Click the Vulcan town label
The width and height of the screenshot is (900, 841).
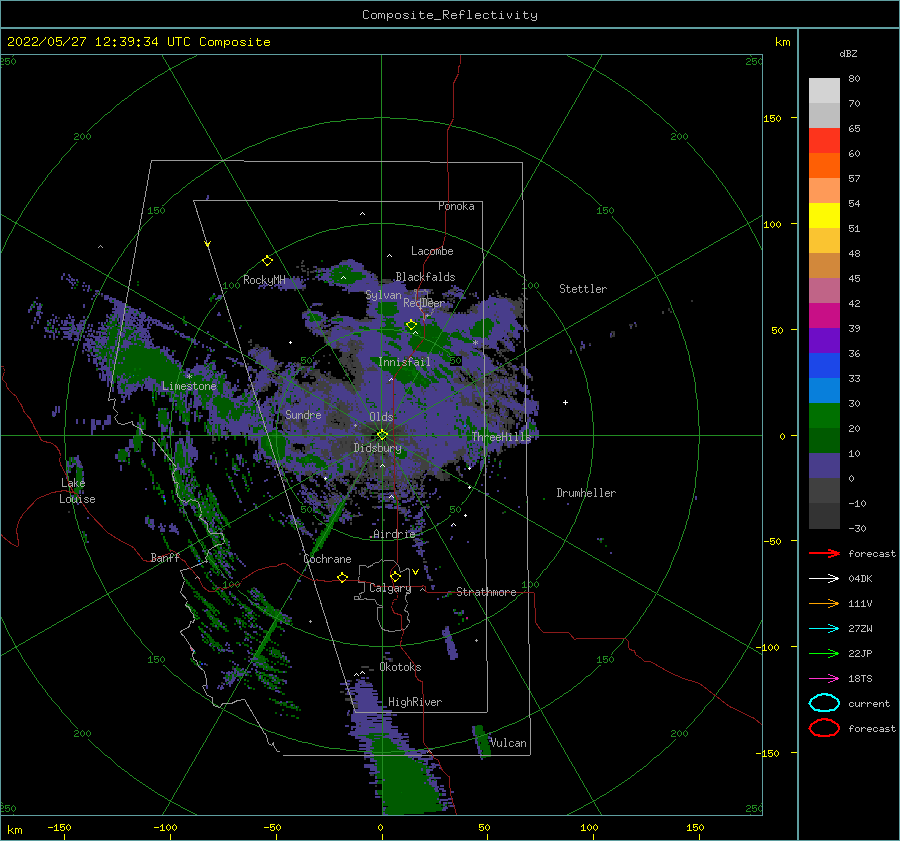(508, 743)
